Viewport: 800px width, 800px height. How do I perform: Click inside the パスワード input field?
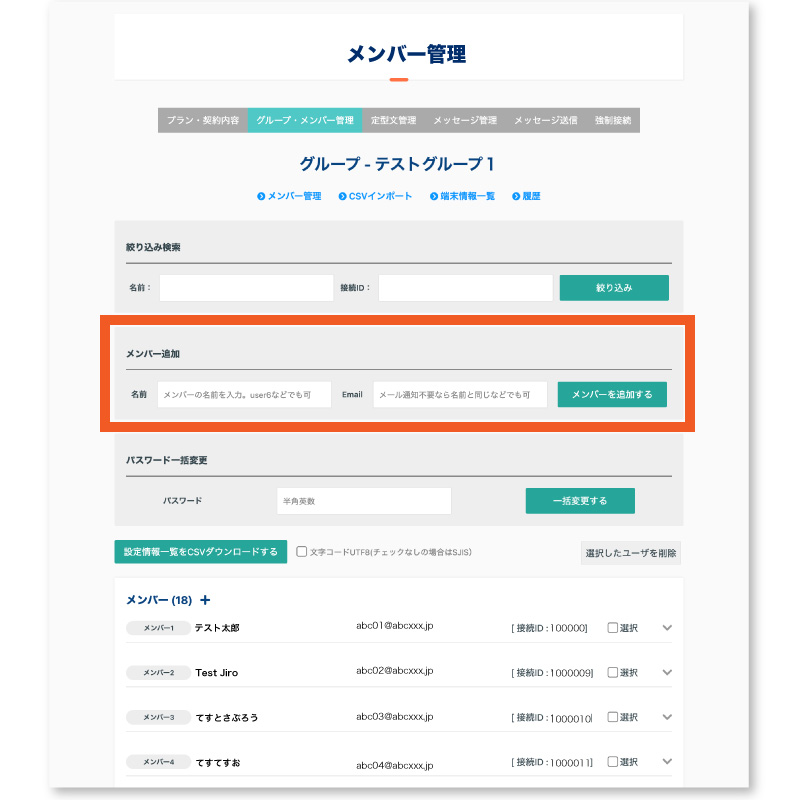tap(365, 500)
